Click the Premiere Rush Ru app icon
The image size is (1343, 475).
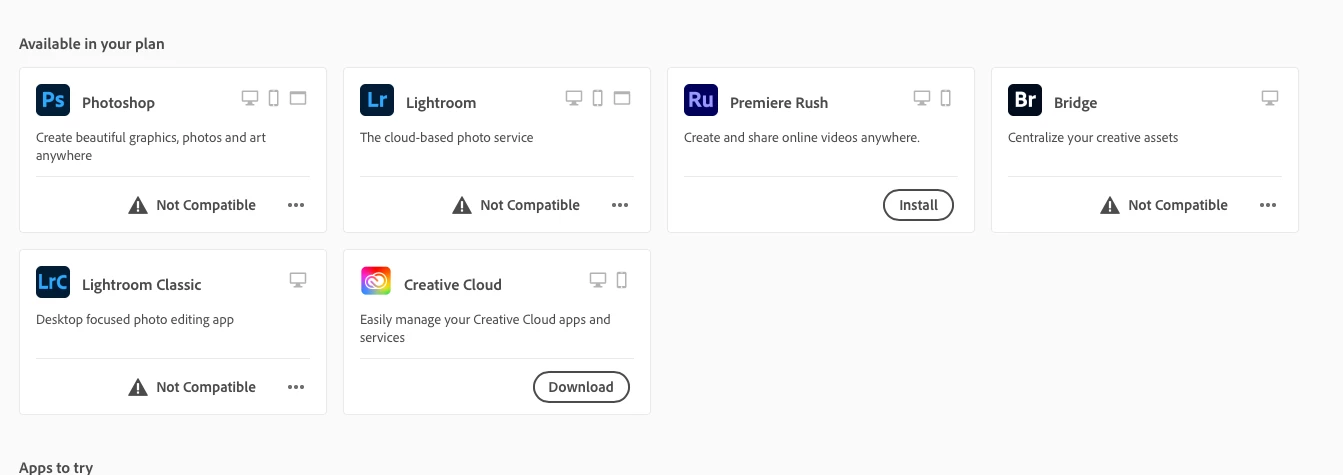[700, 101]
